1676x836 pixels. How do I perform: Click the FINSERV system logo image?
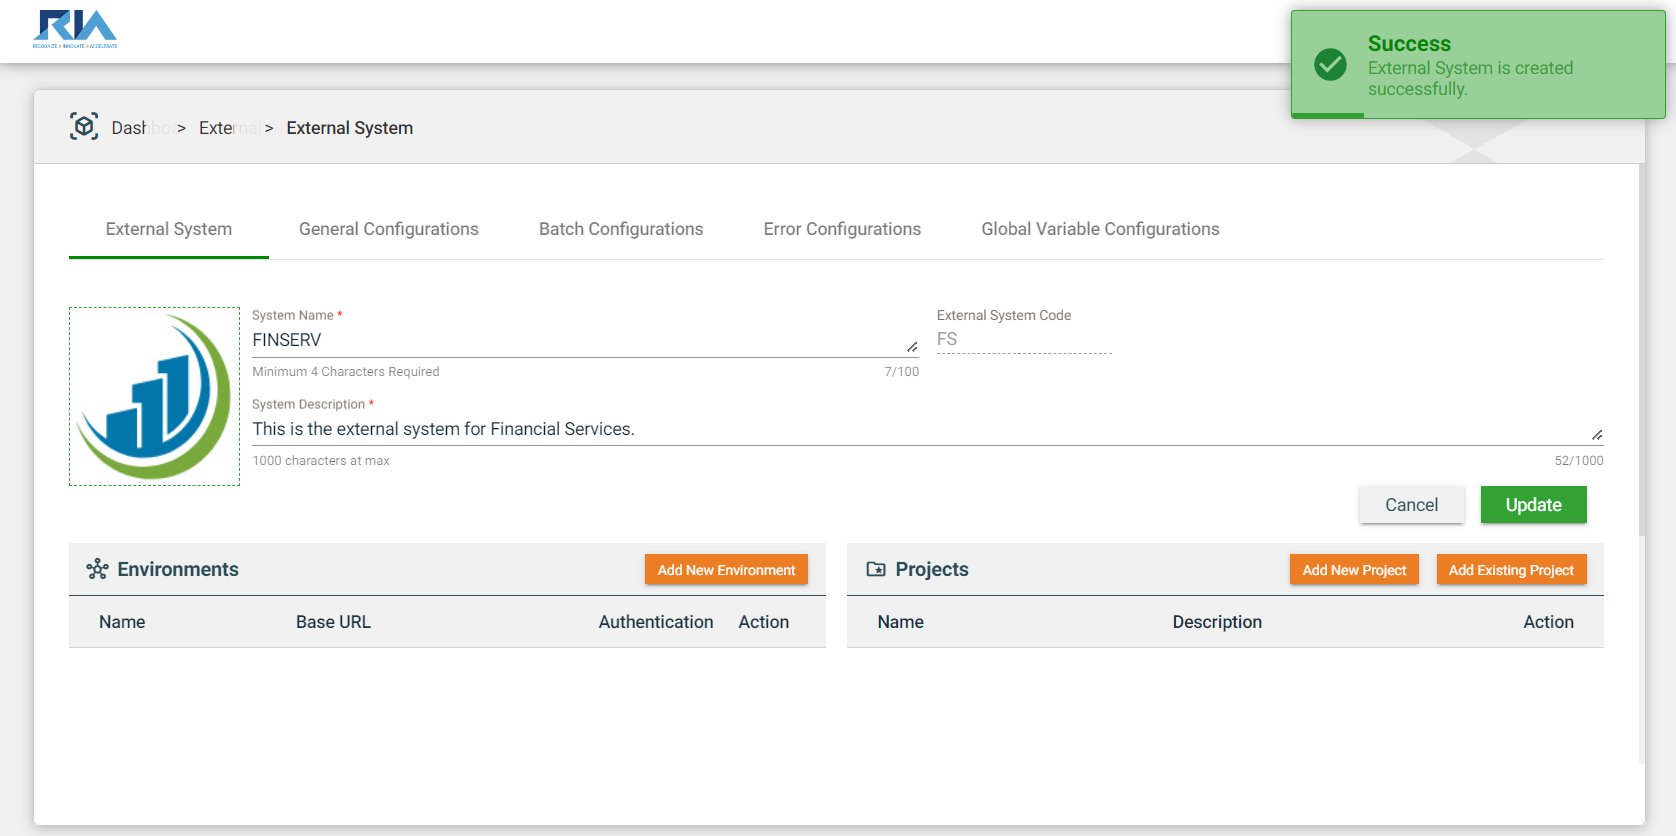coord(154,396)
